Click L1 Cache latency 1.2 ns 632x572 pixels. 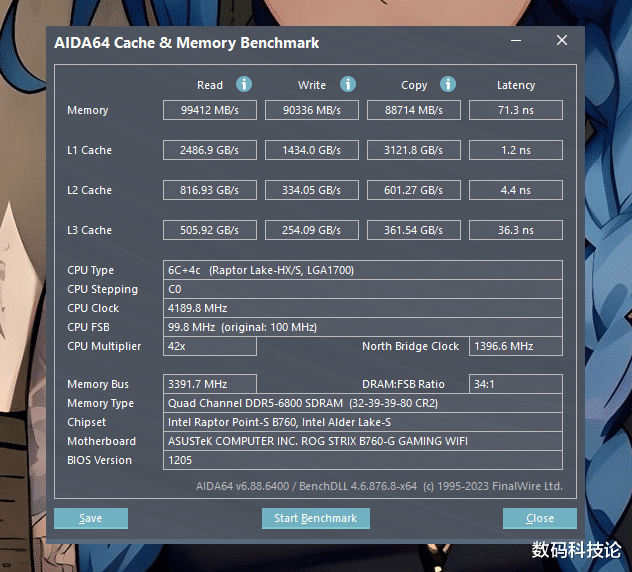click(x=516, y=150)
